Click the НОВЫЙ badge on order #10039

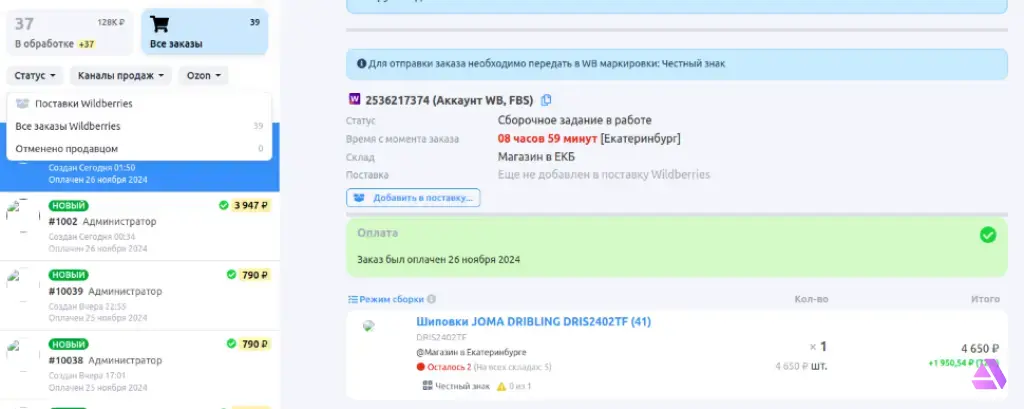coord(68,275)
